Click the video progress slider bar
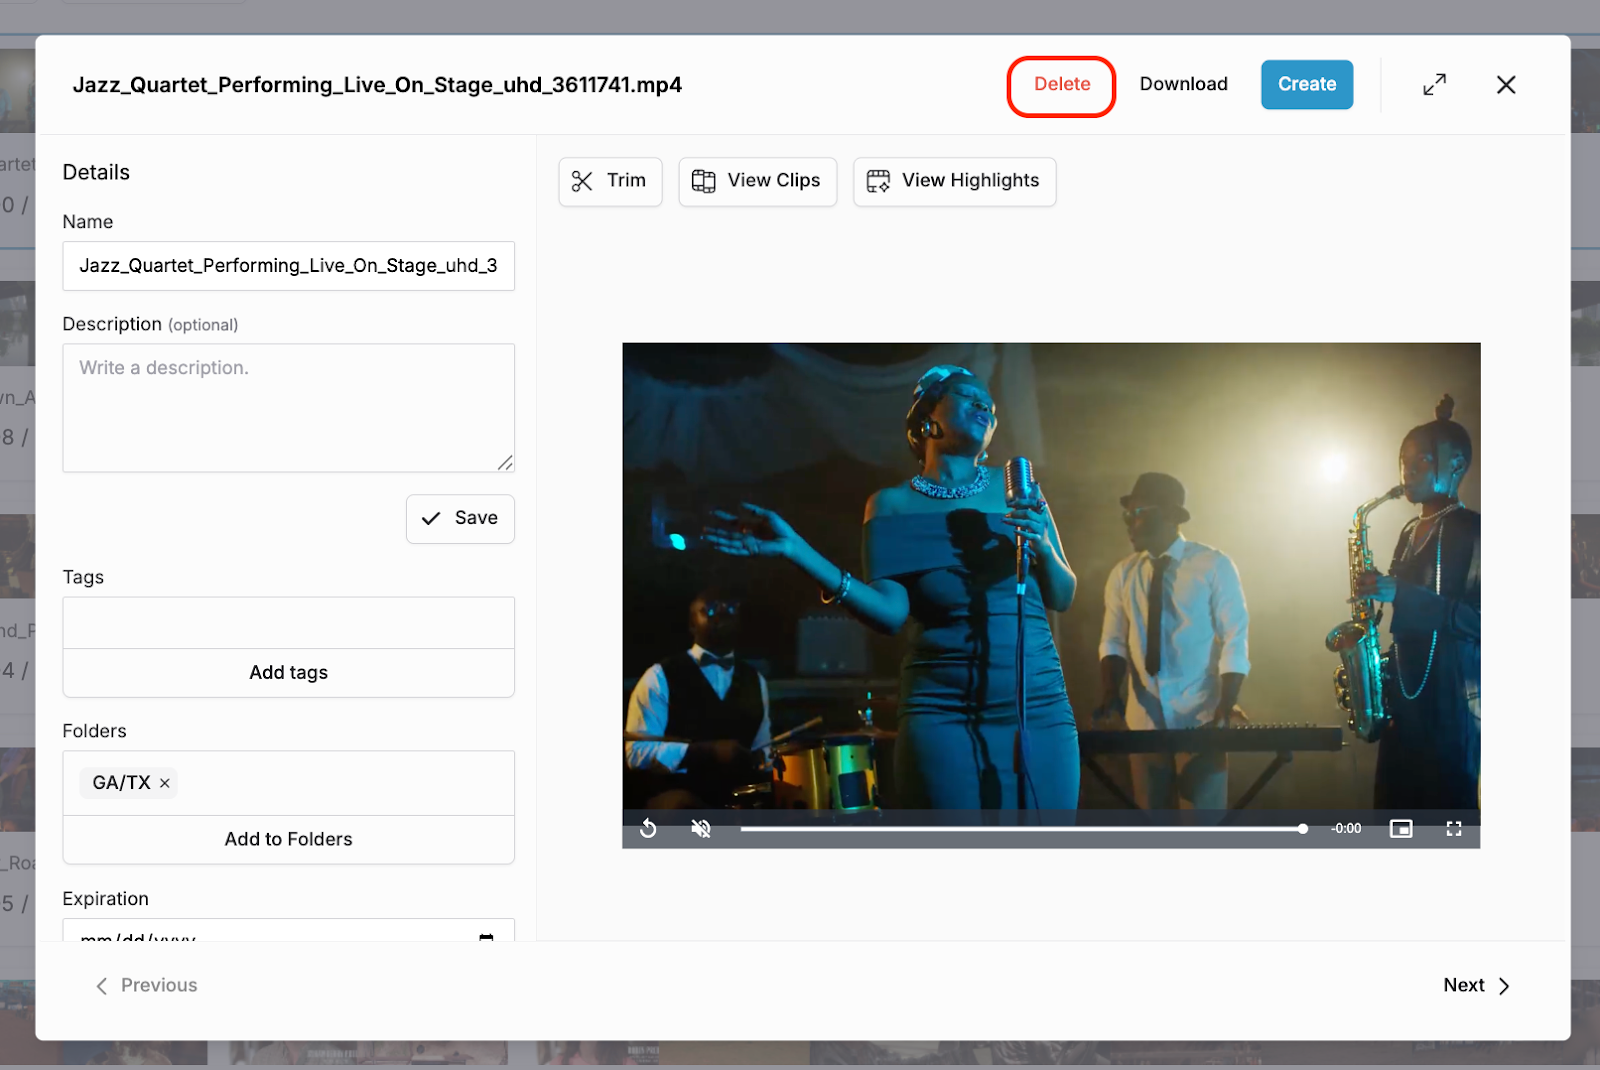Viewport: 1600px width, 1070px height. 1020,829
